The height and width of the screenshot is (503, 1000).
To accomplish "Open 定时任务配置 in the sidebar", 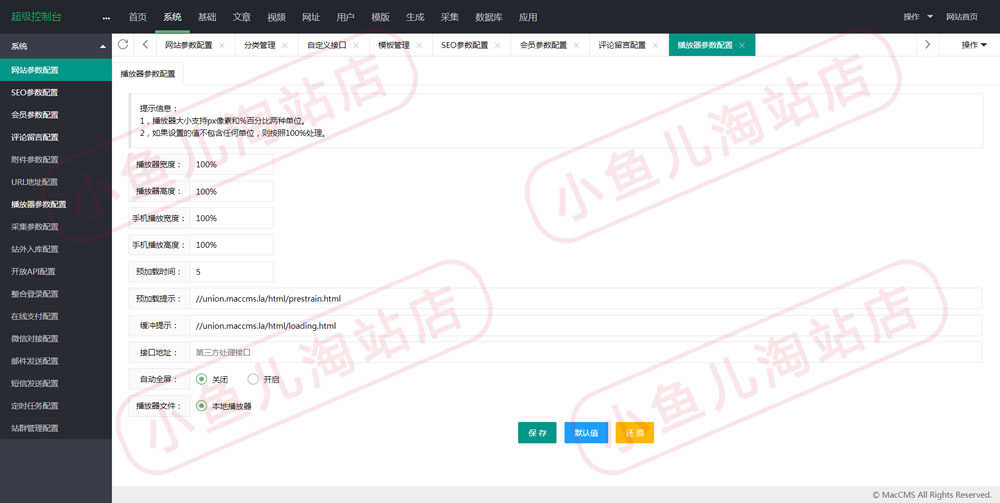I will tap(55, 405).
